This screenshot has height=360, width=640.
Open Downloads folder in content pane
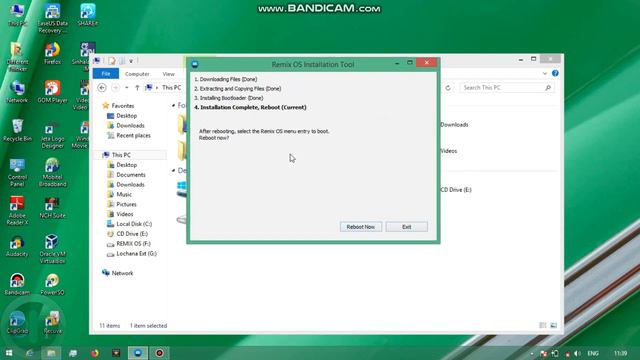454,125
